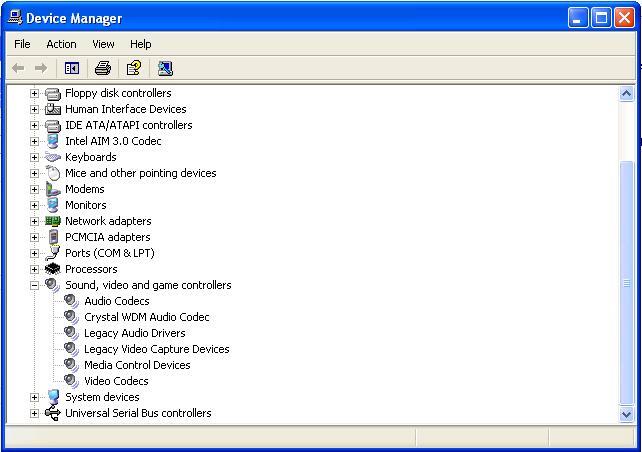Select Mice and other pointing devices label
642x452 pixels.
click(140, 173)
